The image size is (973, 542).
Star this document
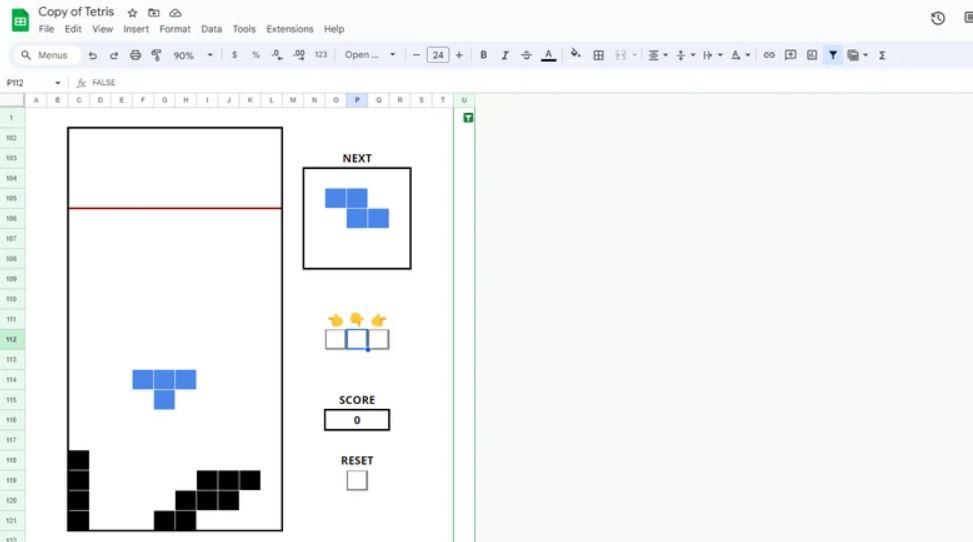132,13
